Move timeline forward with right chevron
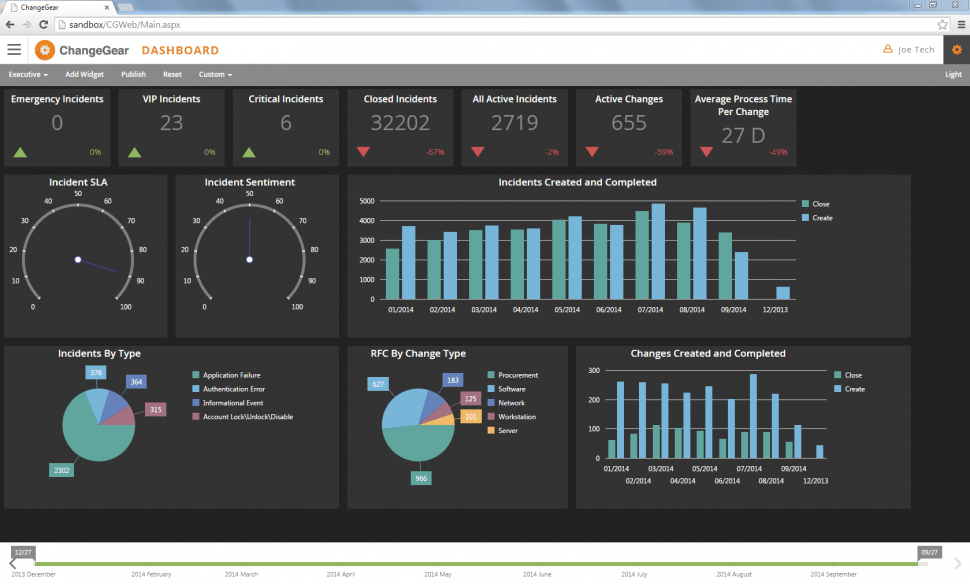970x584 pixels. click(958, 564)
